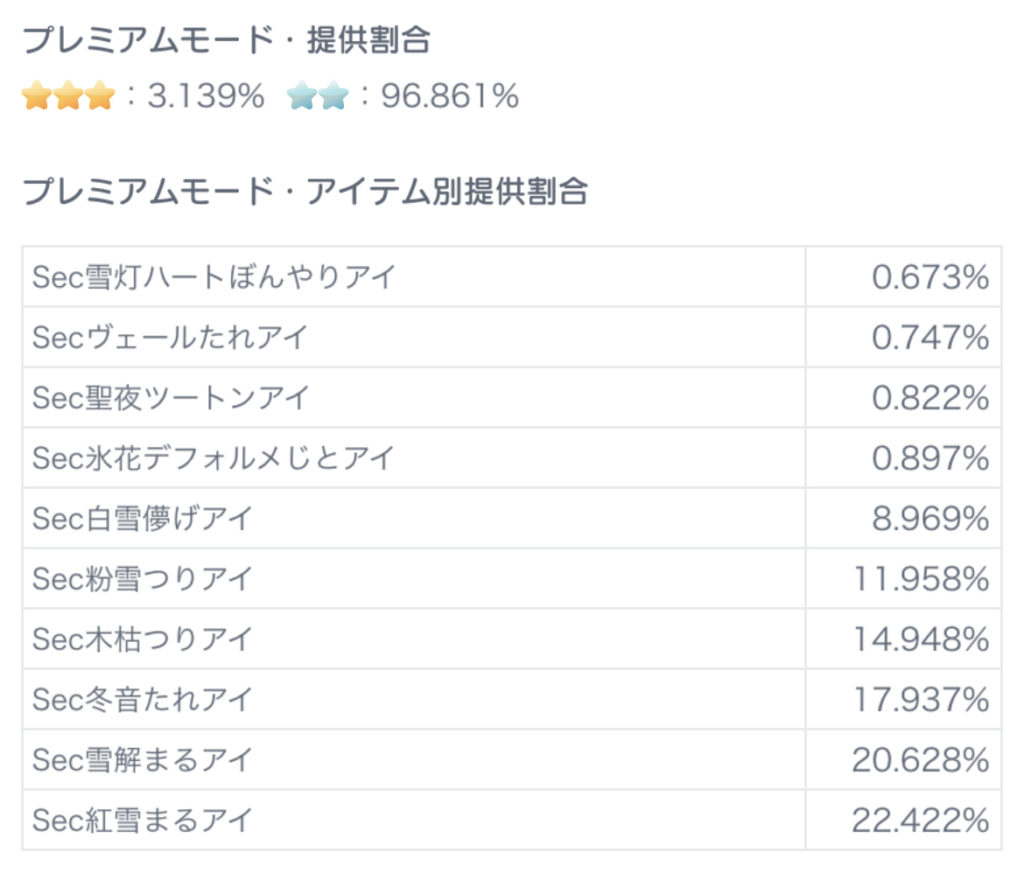Screen dimensions: 1024x880
Task: Click the プレミアムモード・アイテム別提供割合 heading
Action: click(x=305, y=190)
